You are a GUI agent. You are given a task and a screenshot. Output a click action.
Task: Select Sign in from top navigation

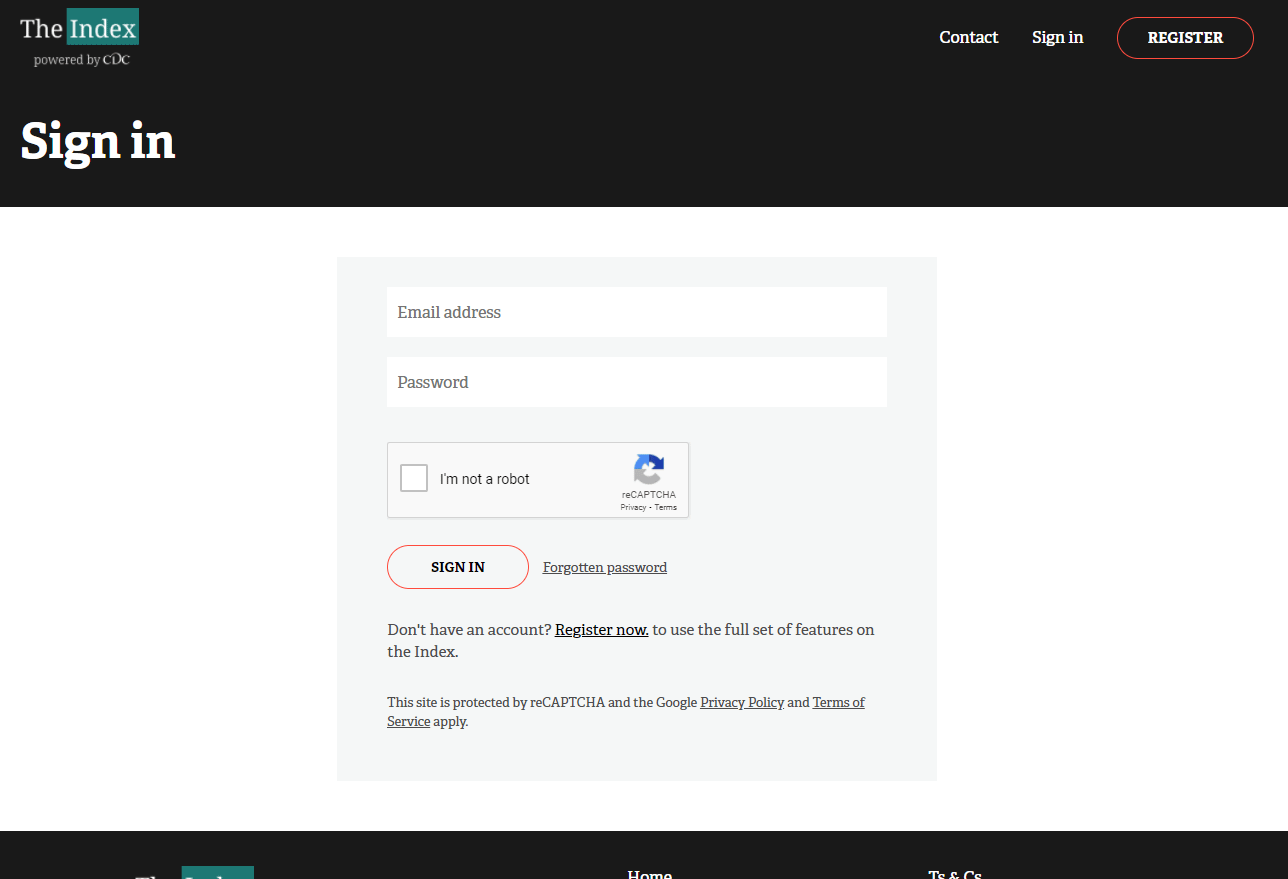point(1057,38)
